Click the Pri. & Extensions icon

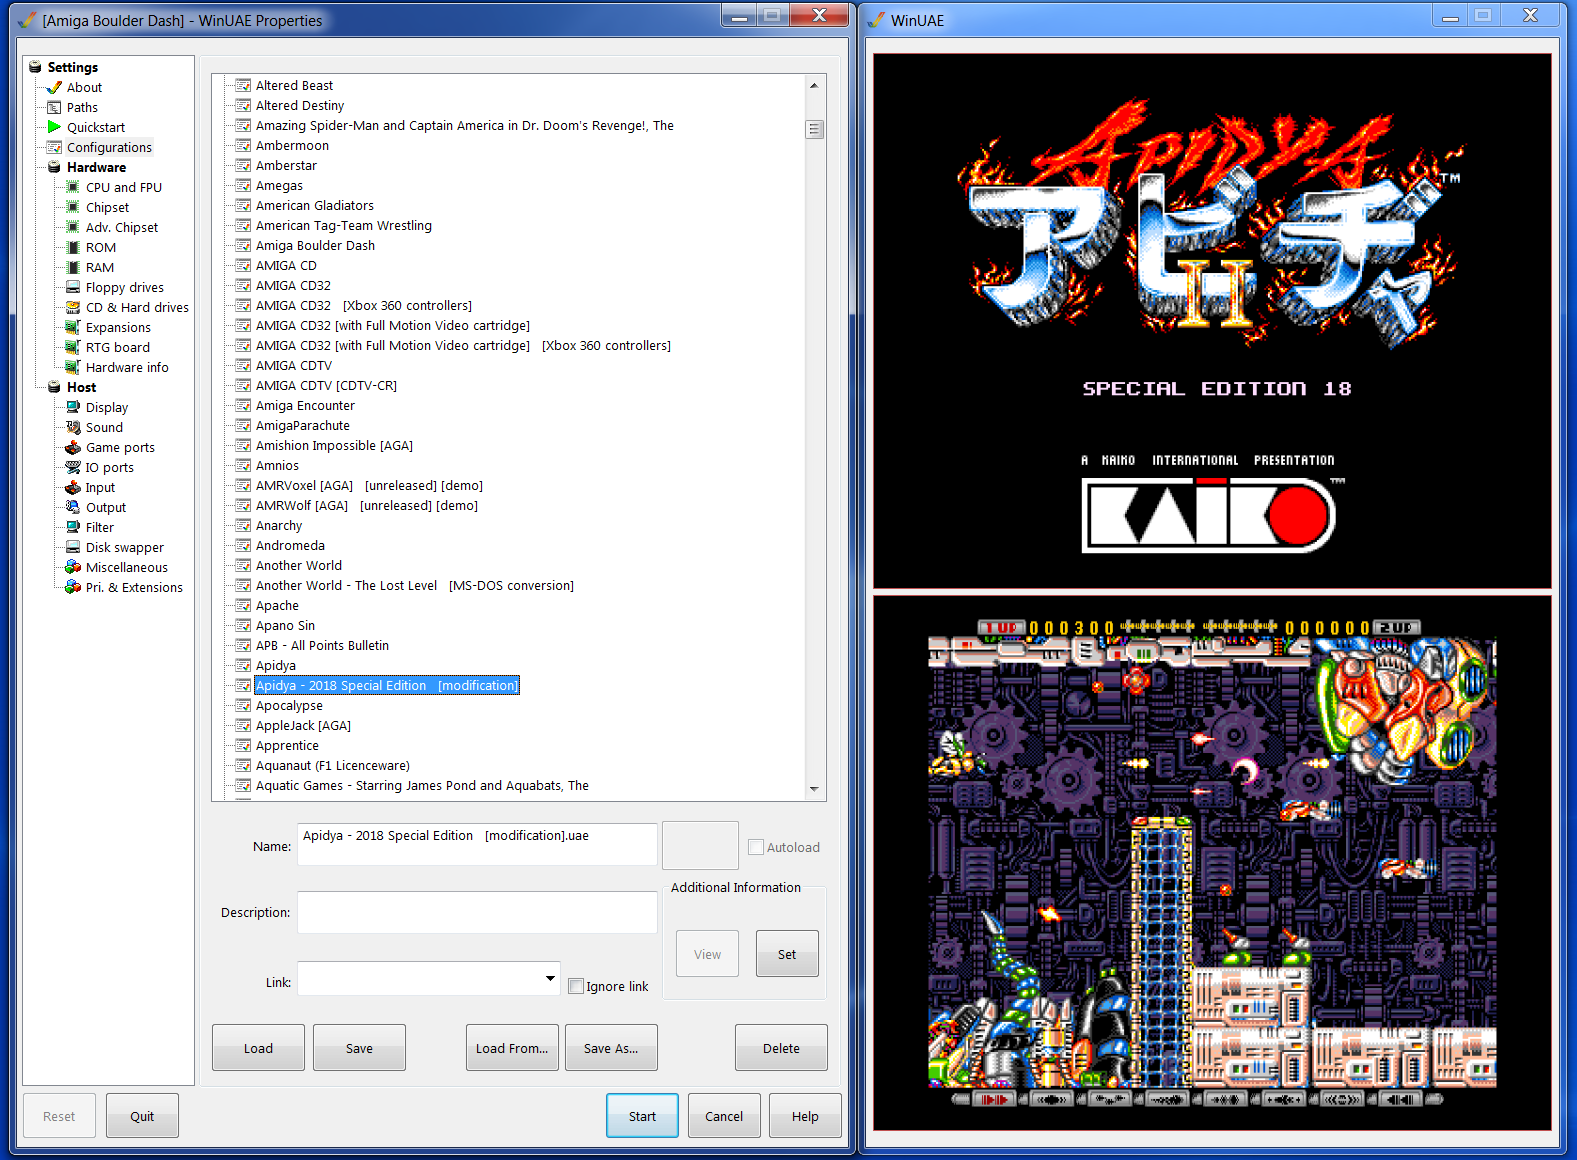(x=73, y=587)
